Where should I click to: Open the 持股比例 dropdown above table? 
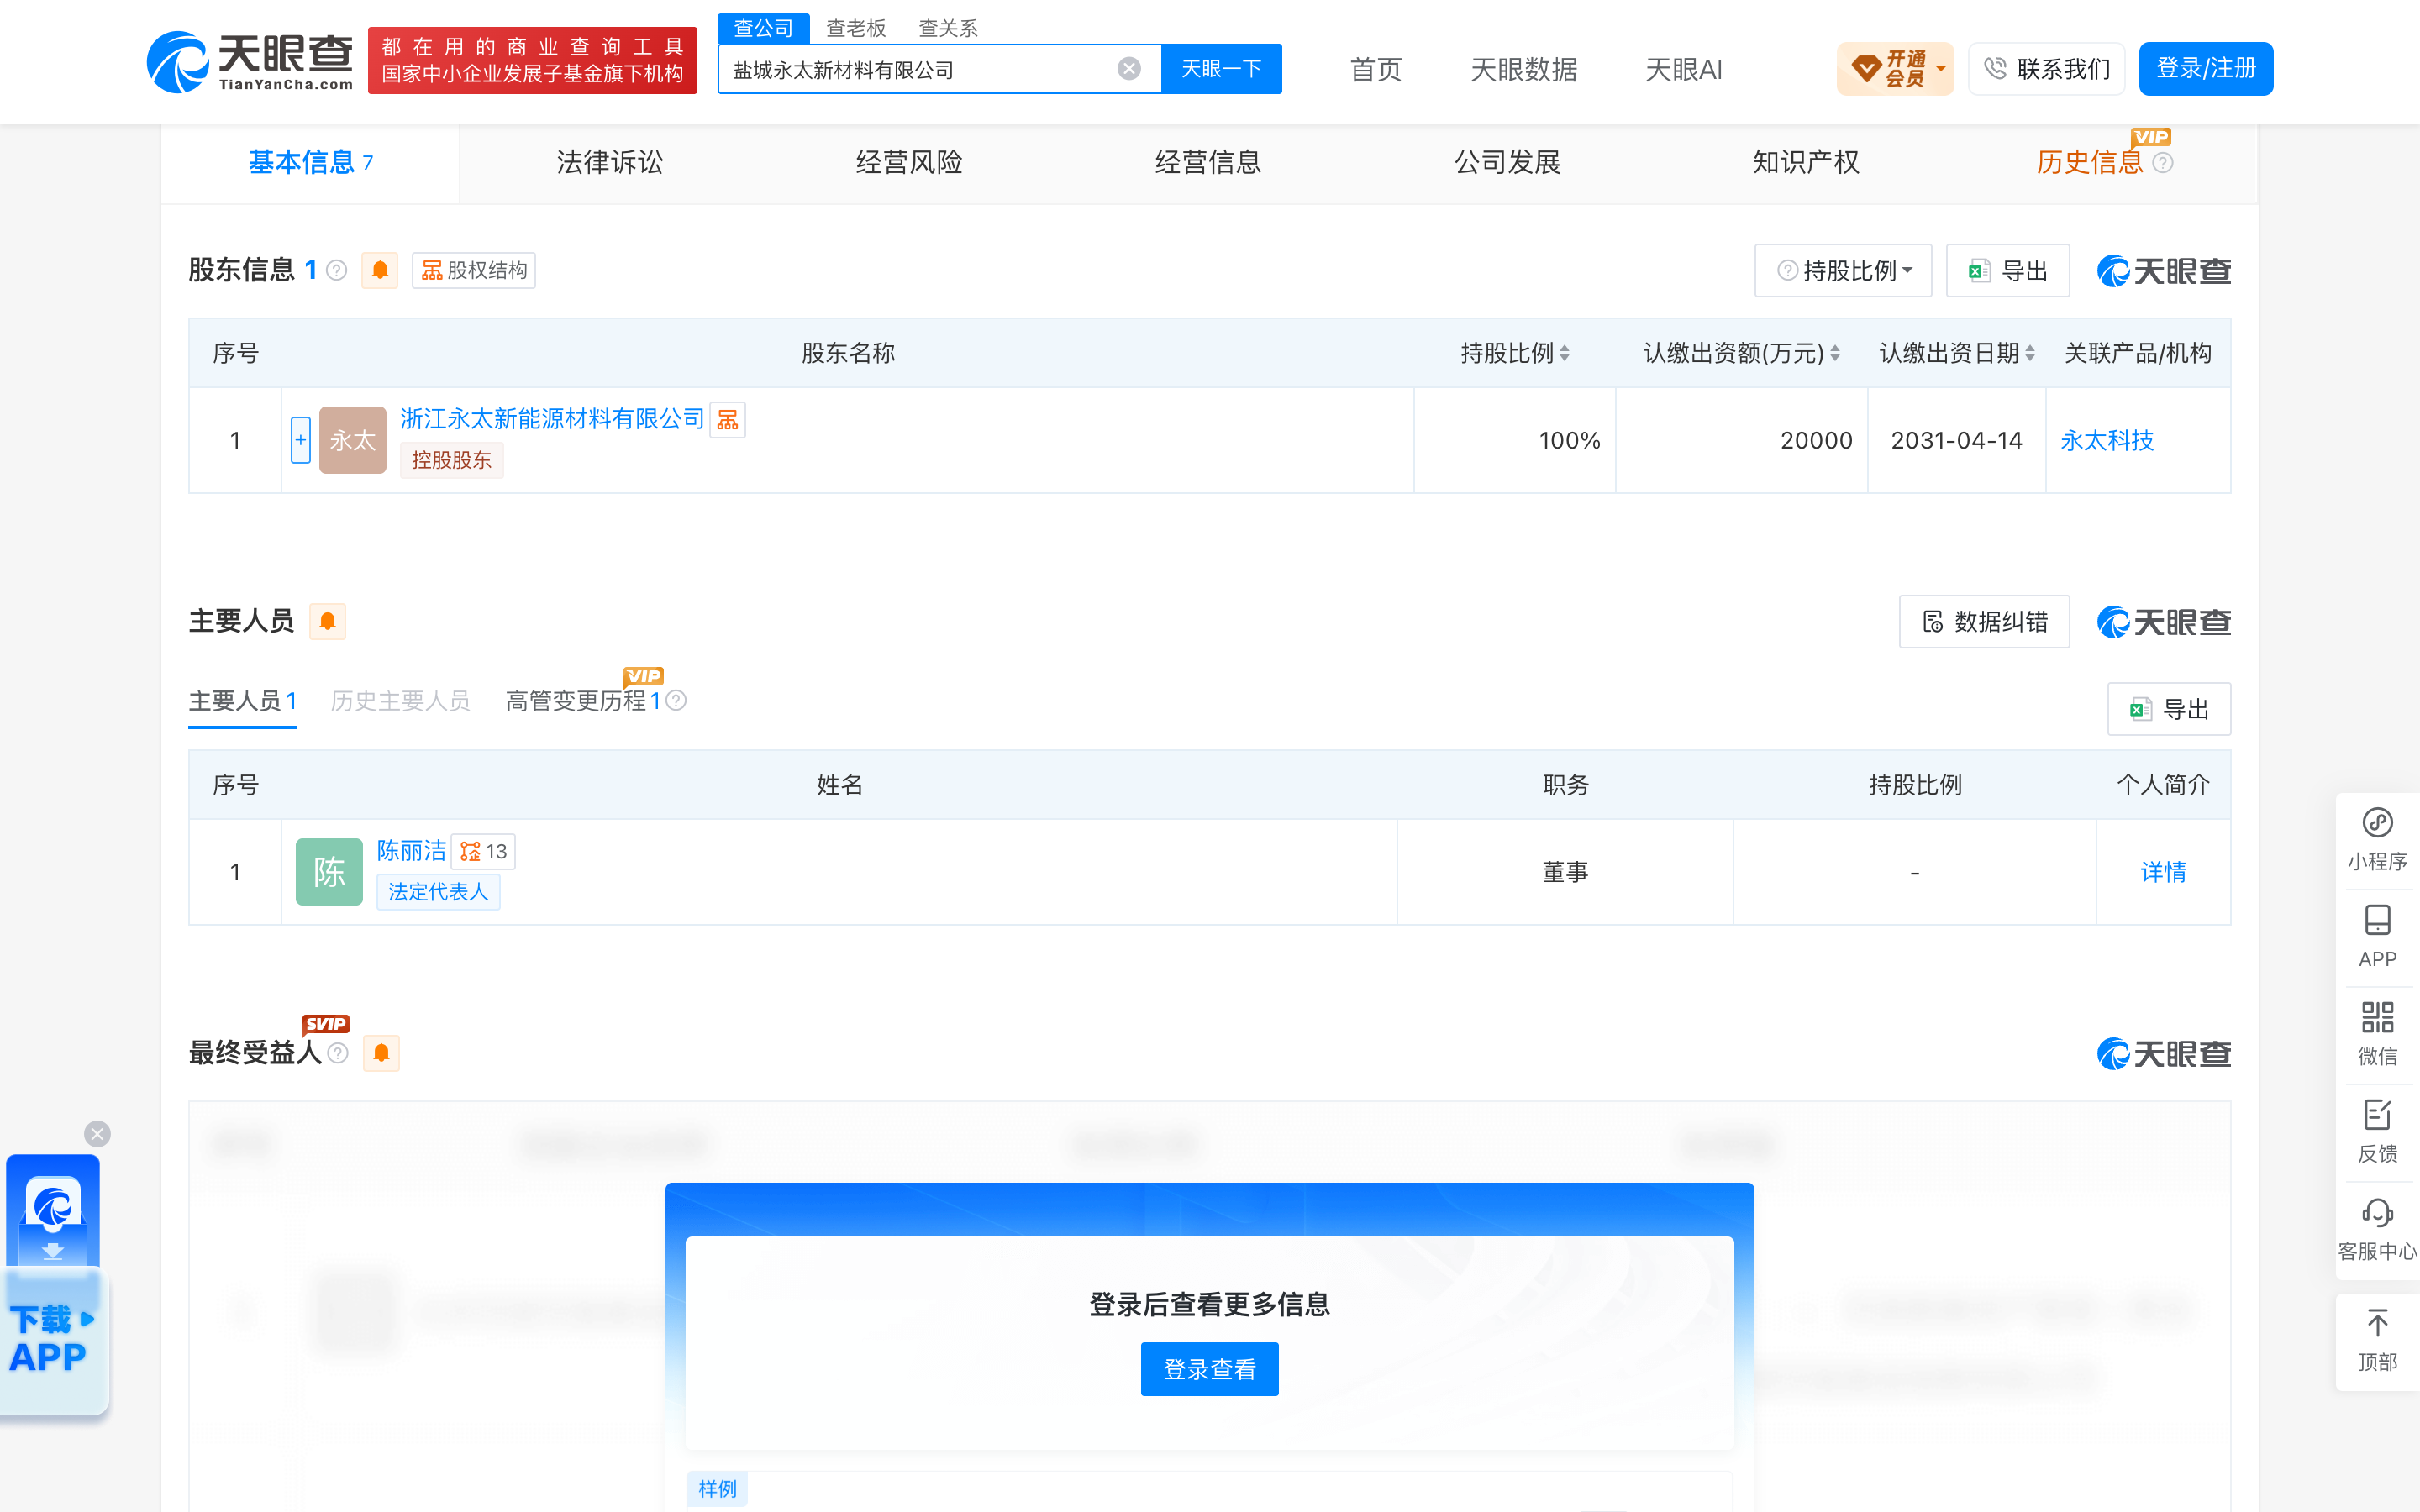click(1843, 271)
